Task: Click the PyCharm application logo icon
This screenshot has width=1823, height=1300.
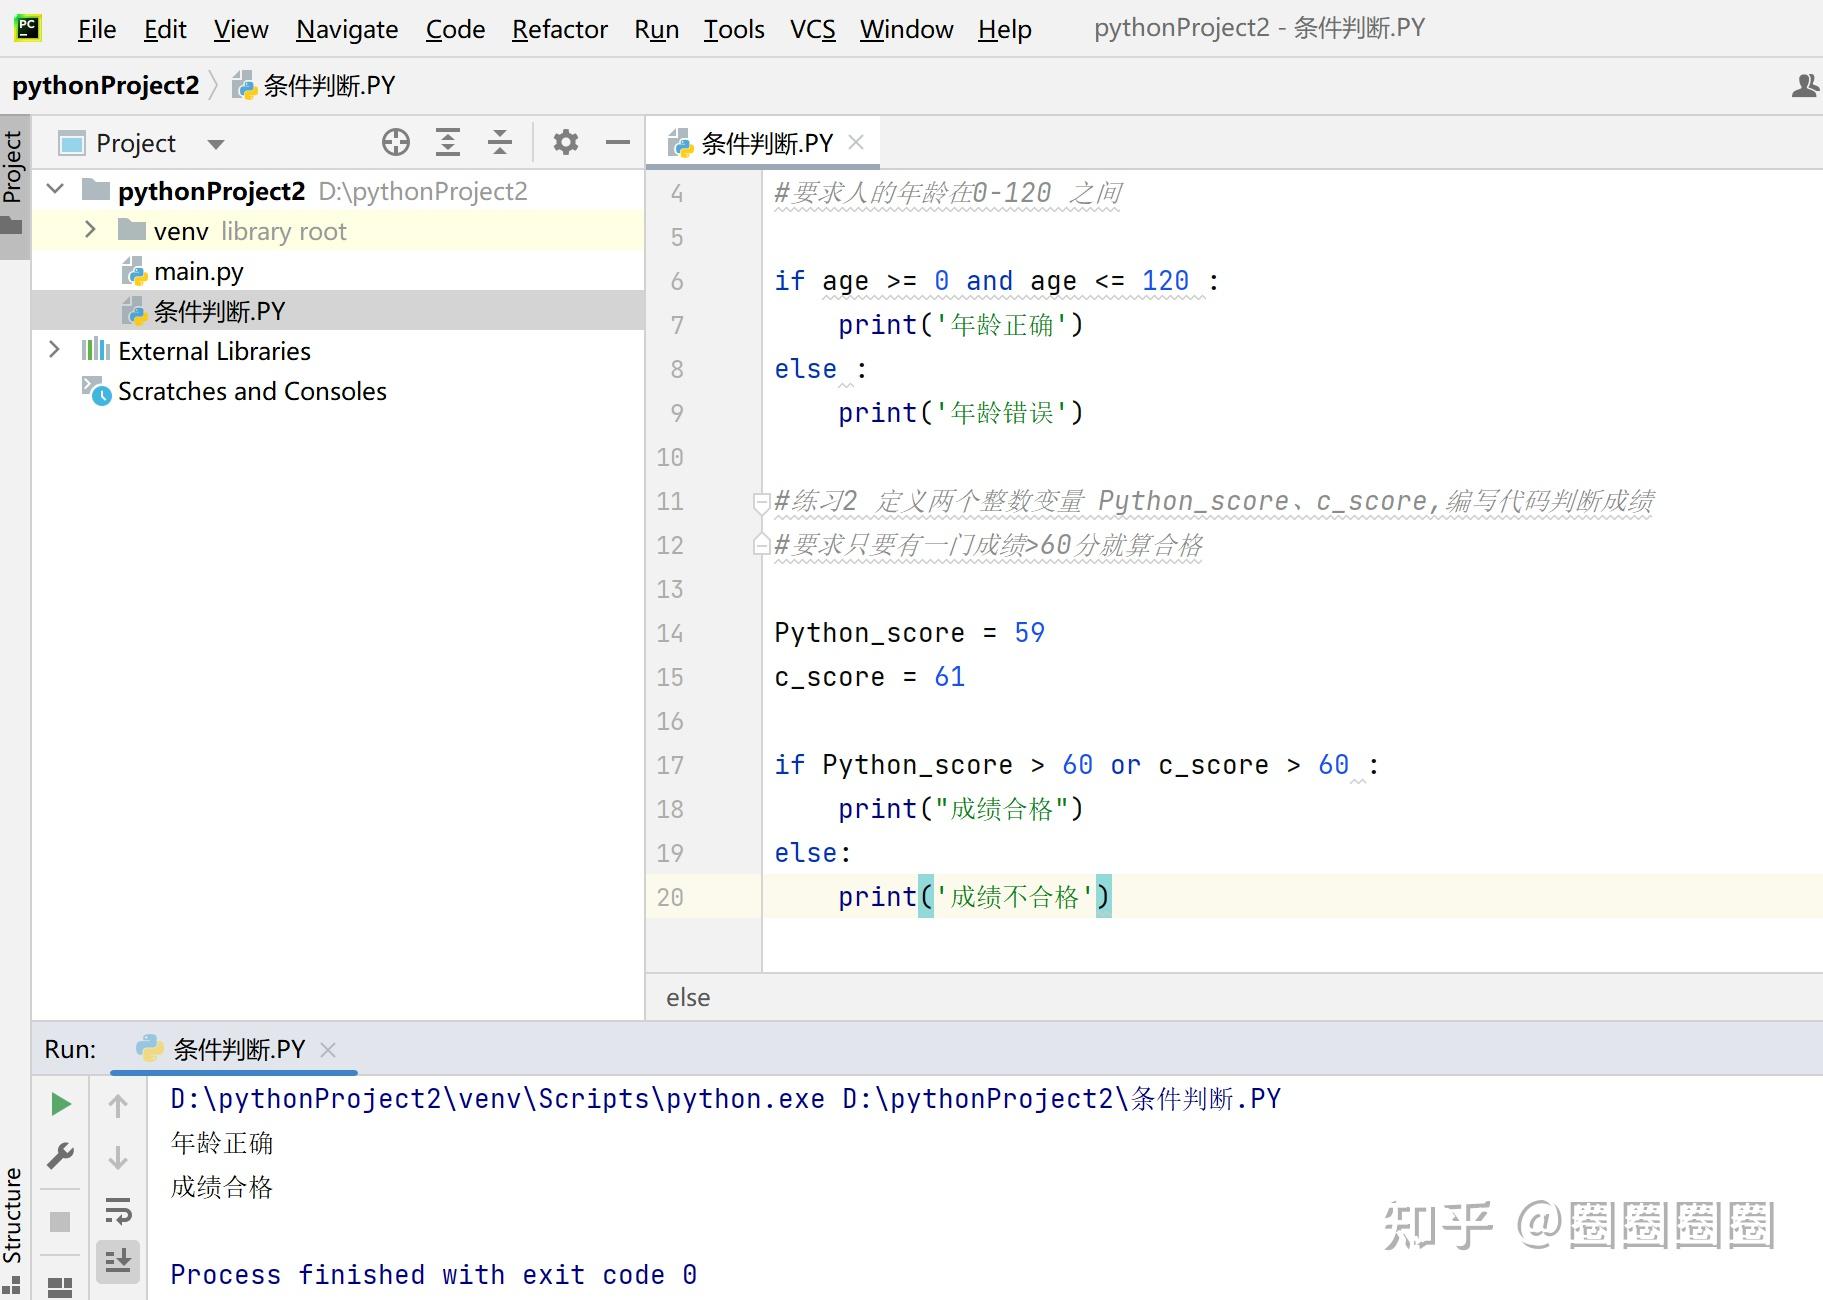Action: click(x=28, y=28)
